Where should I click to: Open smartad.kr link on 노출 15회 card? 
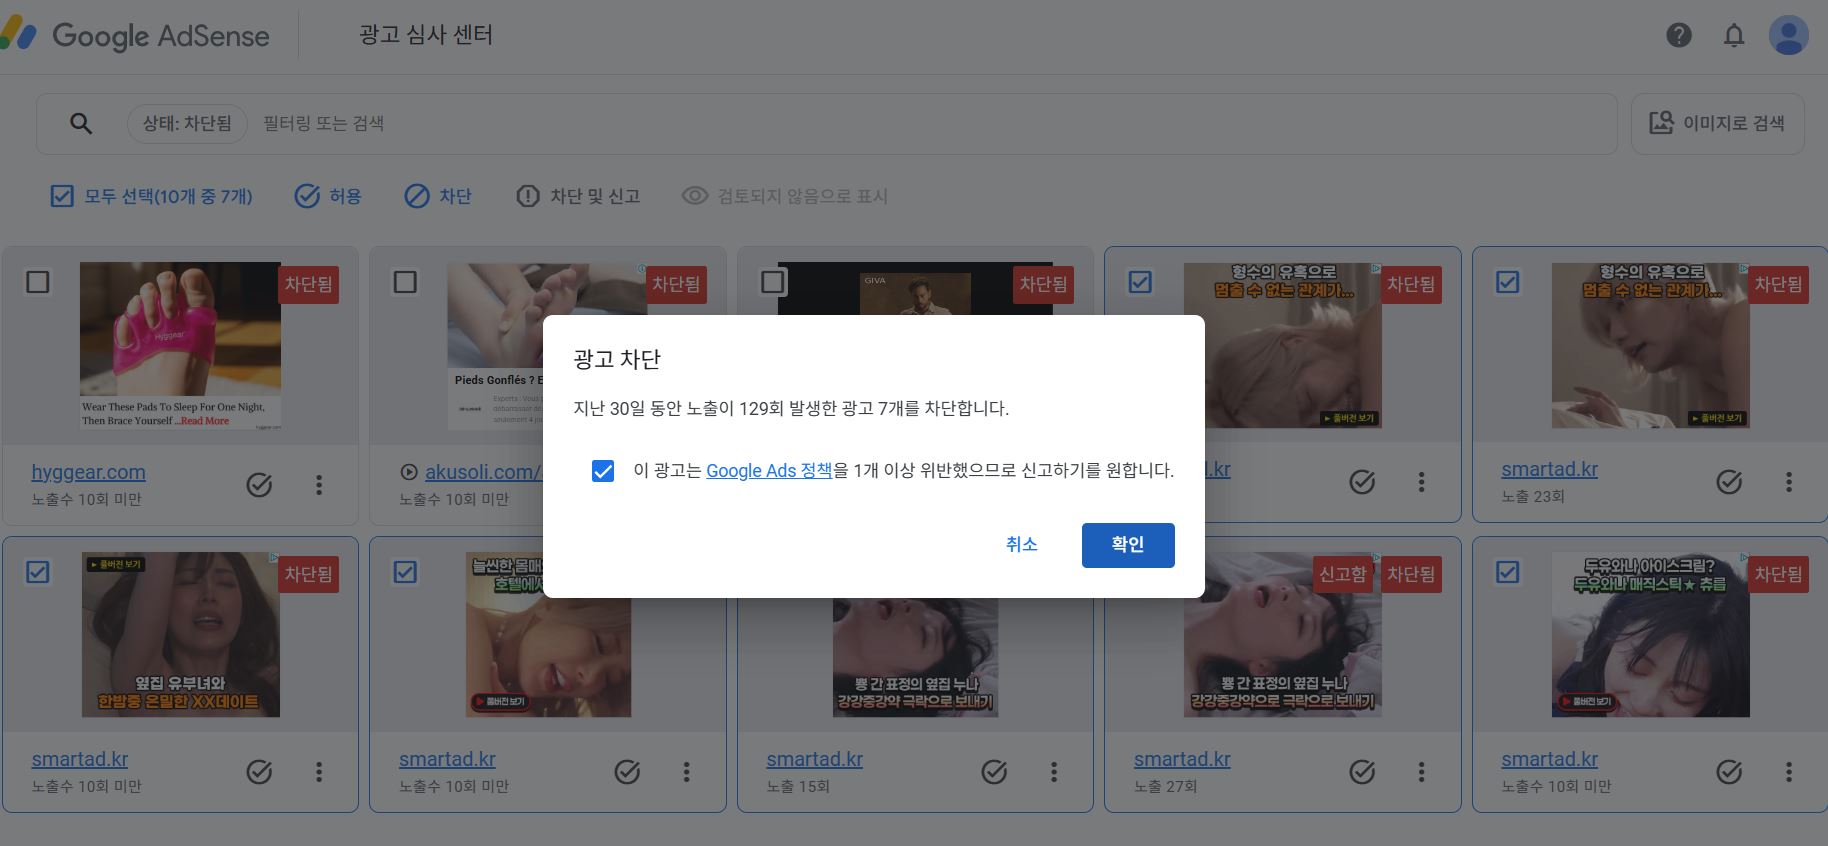(x=814, y=759)
